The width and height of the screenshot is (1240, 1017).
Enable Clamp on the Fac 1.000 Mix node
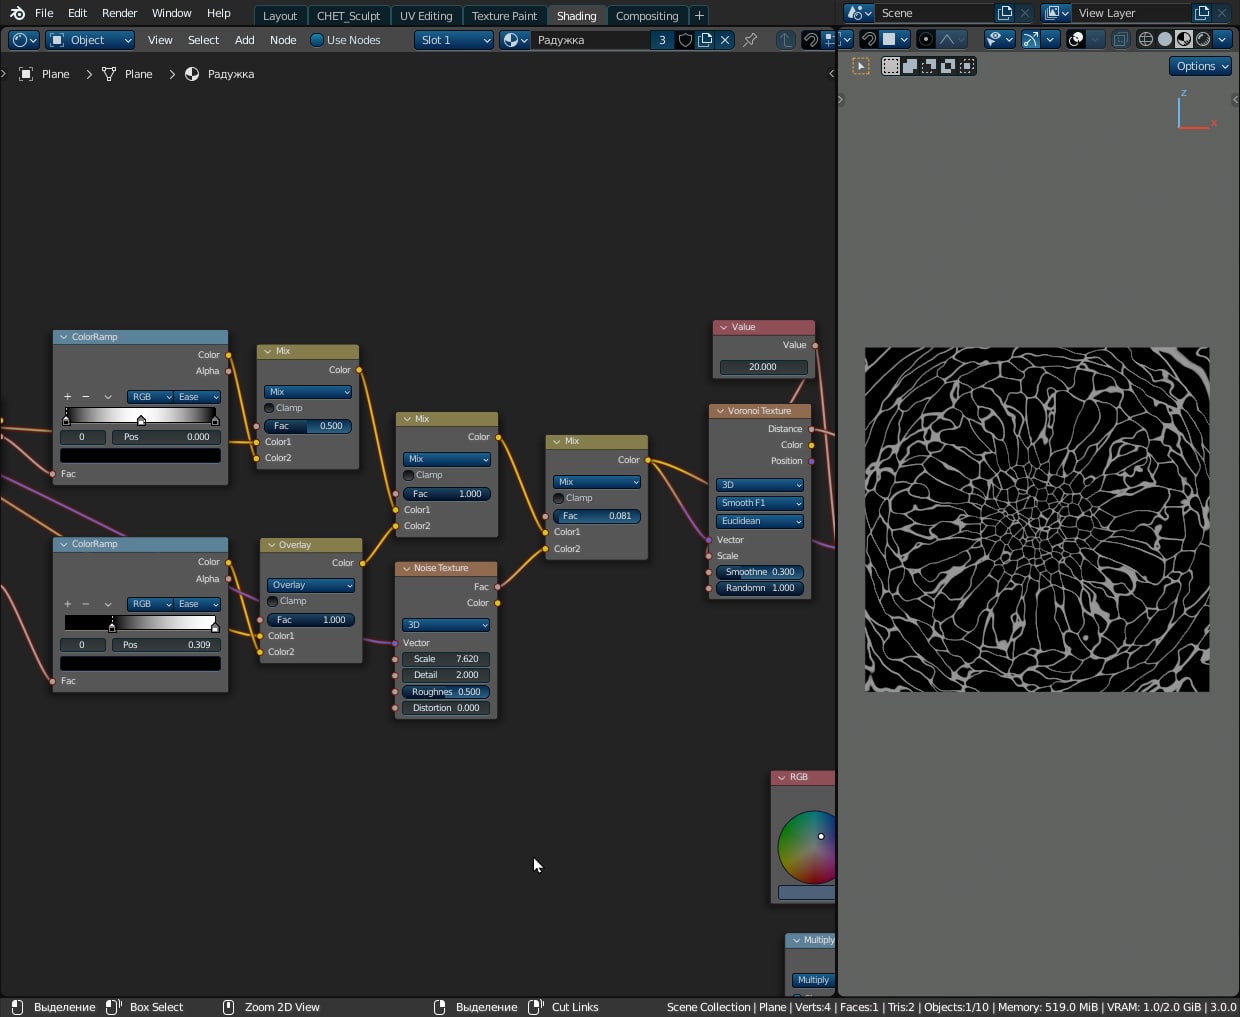click(409, 475)
